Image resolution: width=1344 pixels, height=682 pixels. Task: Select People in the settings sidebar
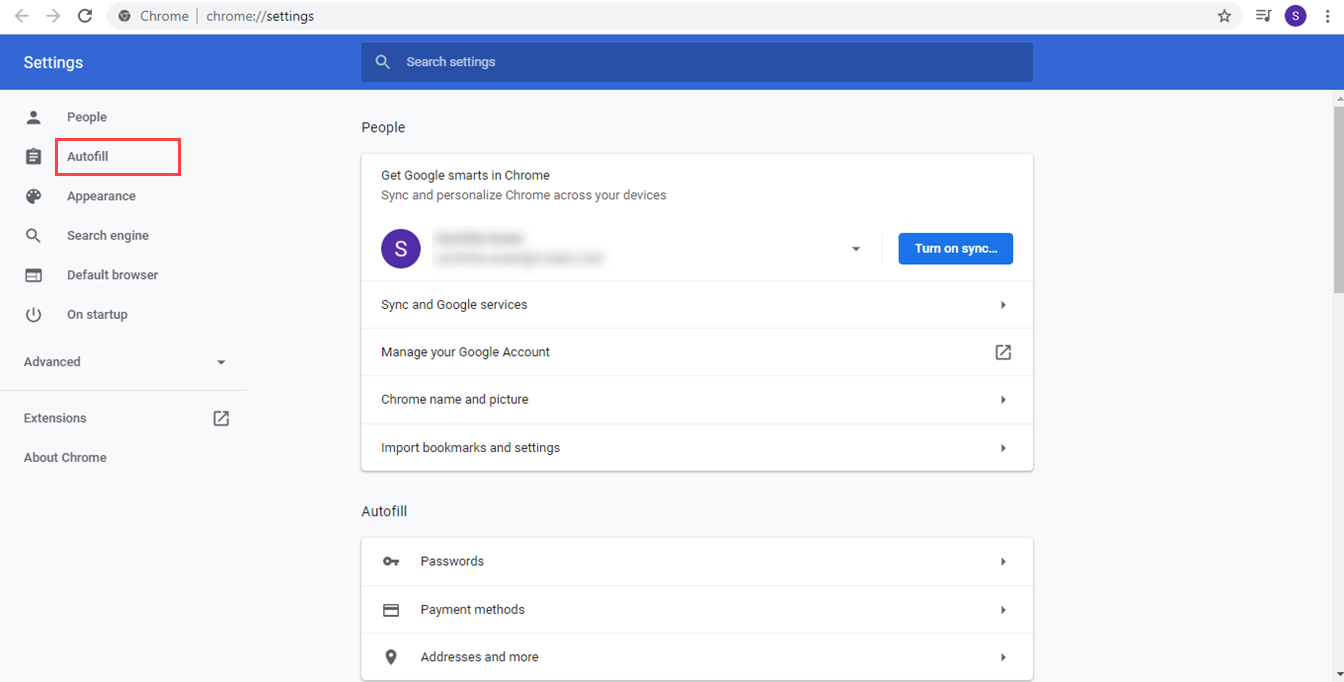[87, 117]
